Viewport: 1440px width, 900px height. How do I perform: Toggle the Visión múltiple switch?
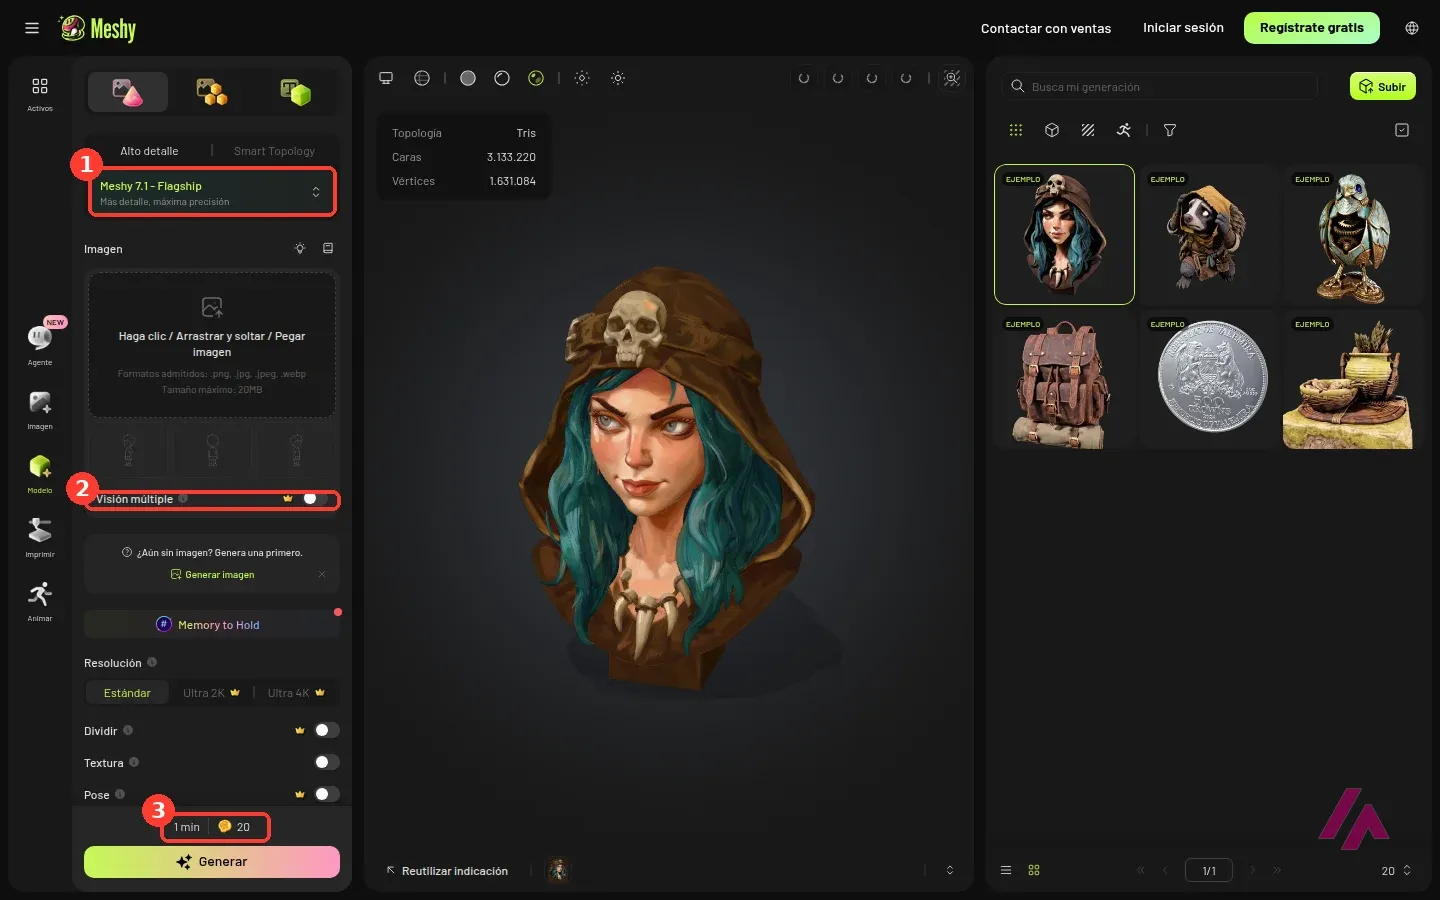point(316,498)
